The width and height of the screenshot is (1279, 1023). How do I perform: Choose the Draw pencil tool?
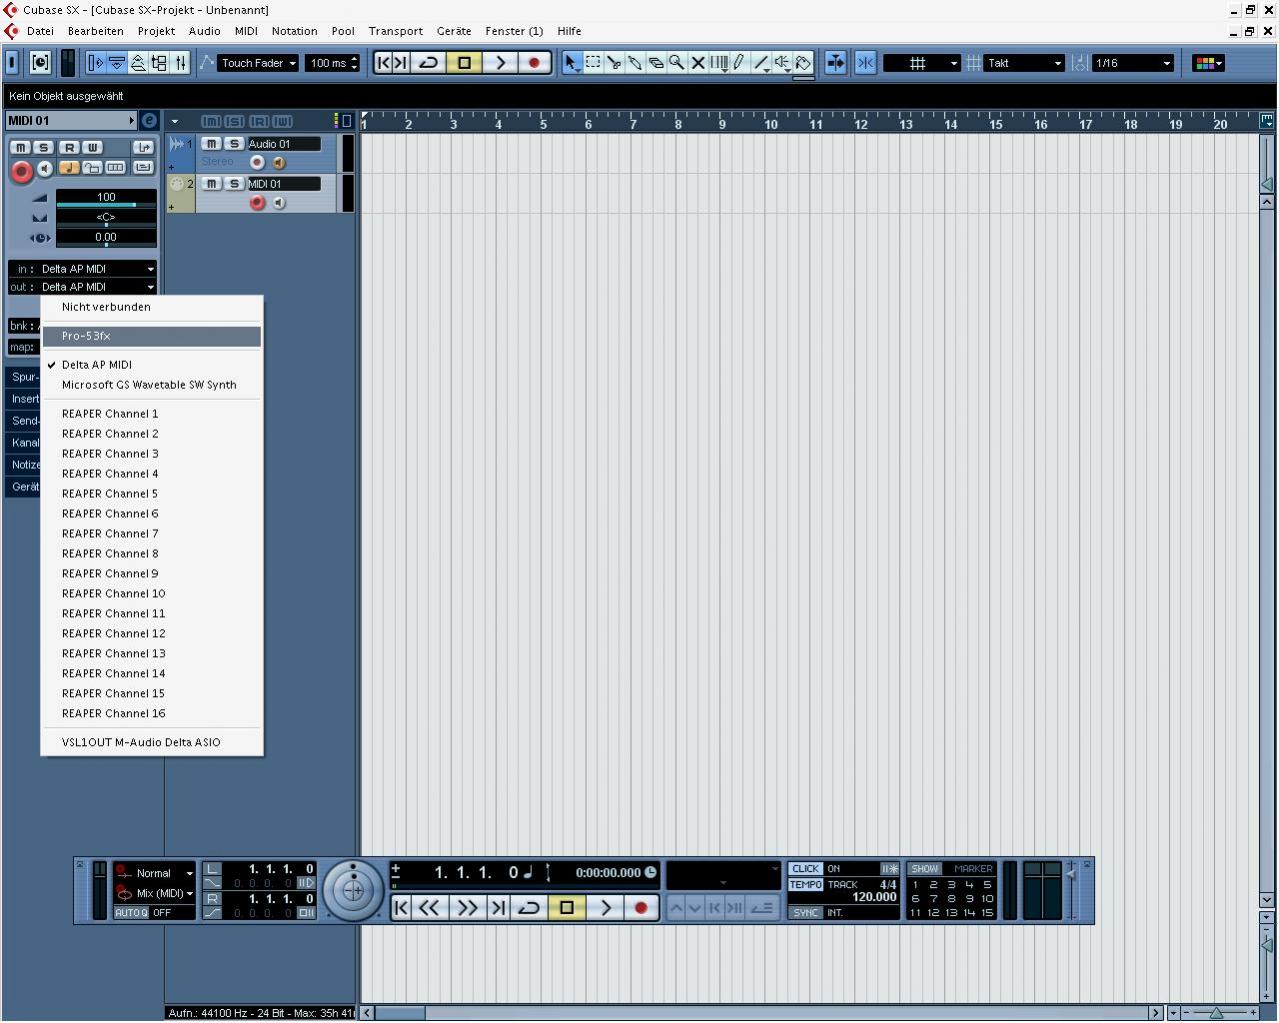(740, 63)
